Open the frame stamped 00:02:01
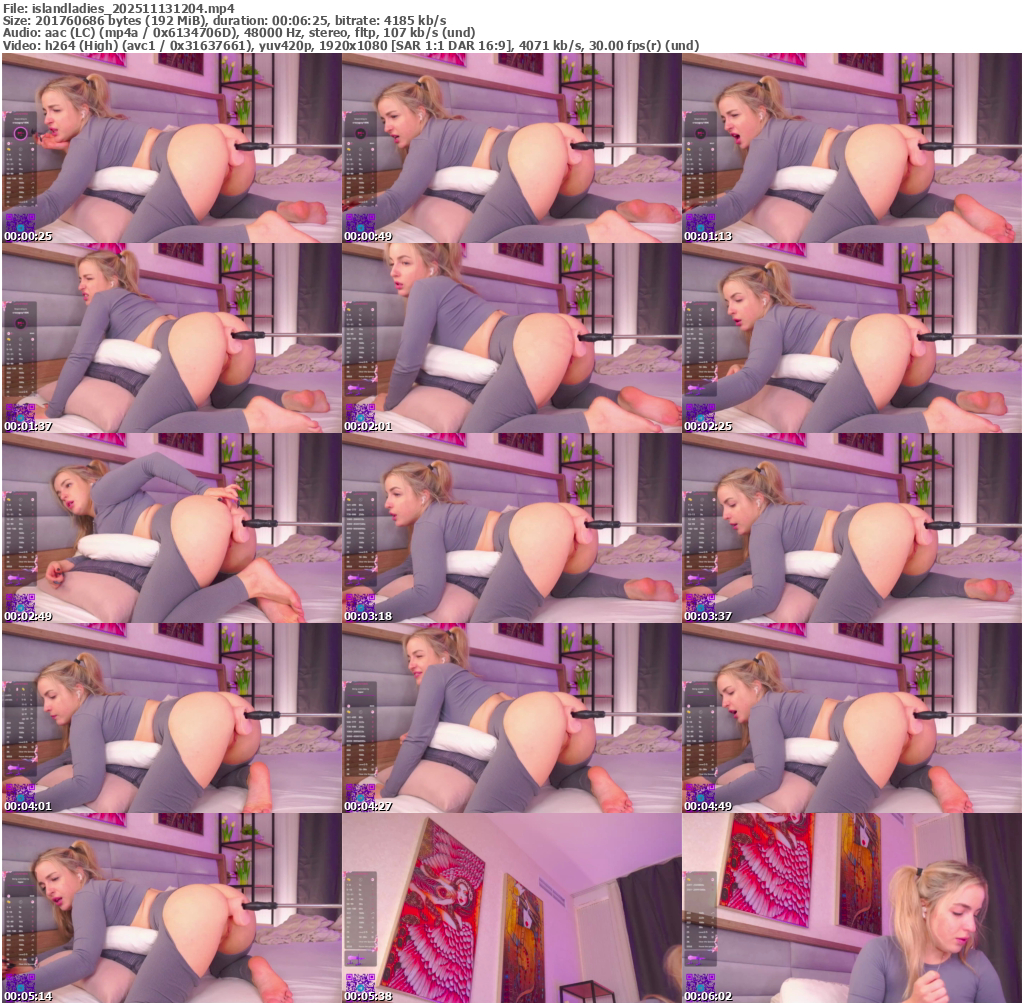This screenshot has width=1024, height=1003. coord(511,338)
